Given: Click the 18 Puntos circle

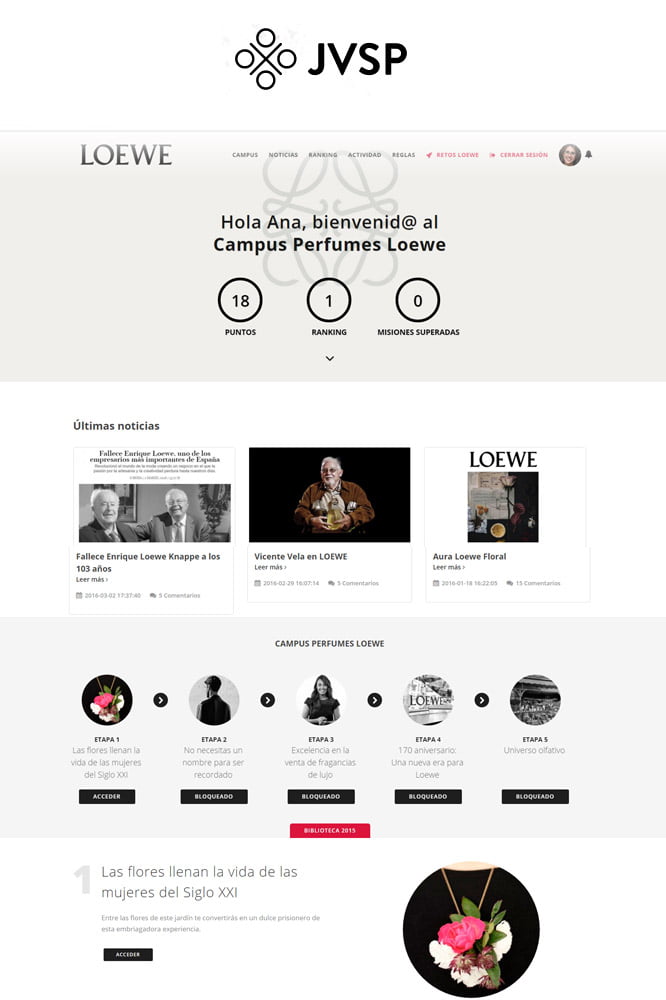Looking at the screenshot, I should 240,300.
